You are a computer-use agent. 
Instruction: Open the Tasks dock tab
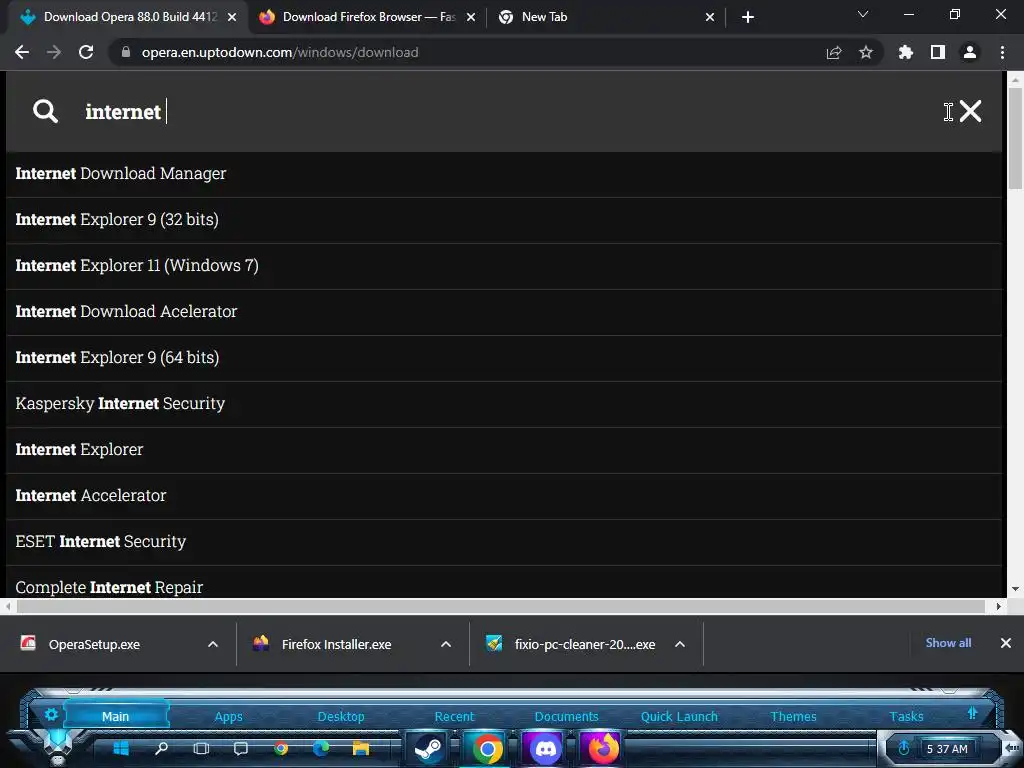pos(906,716)
